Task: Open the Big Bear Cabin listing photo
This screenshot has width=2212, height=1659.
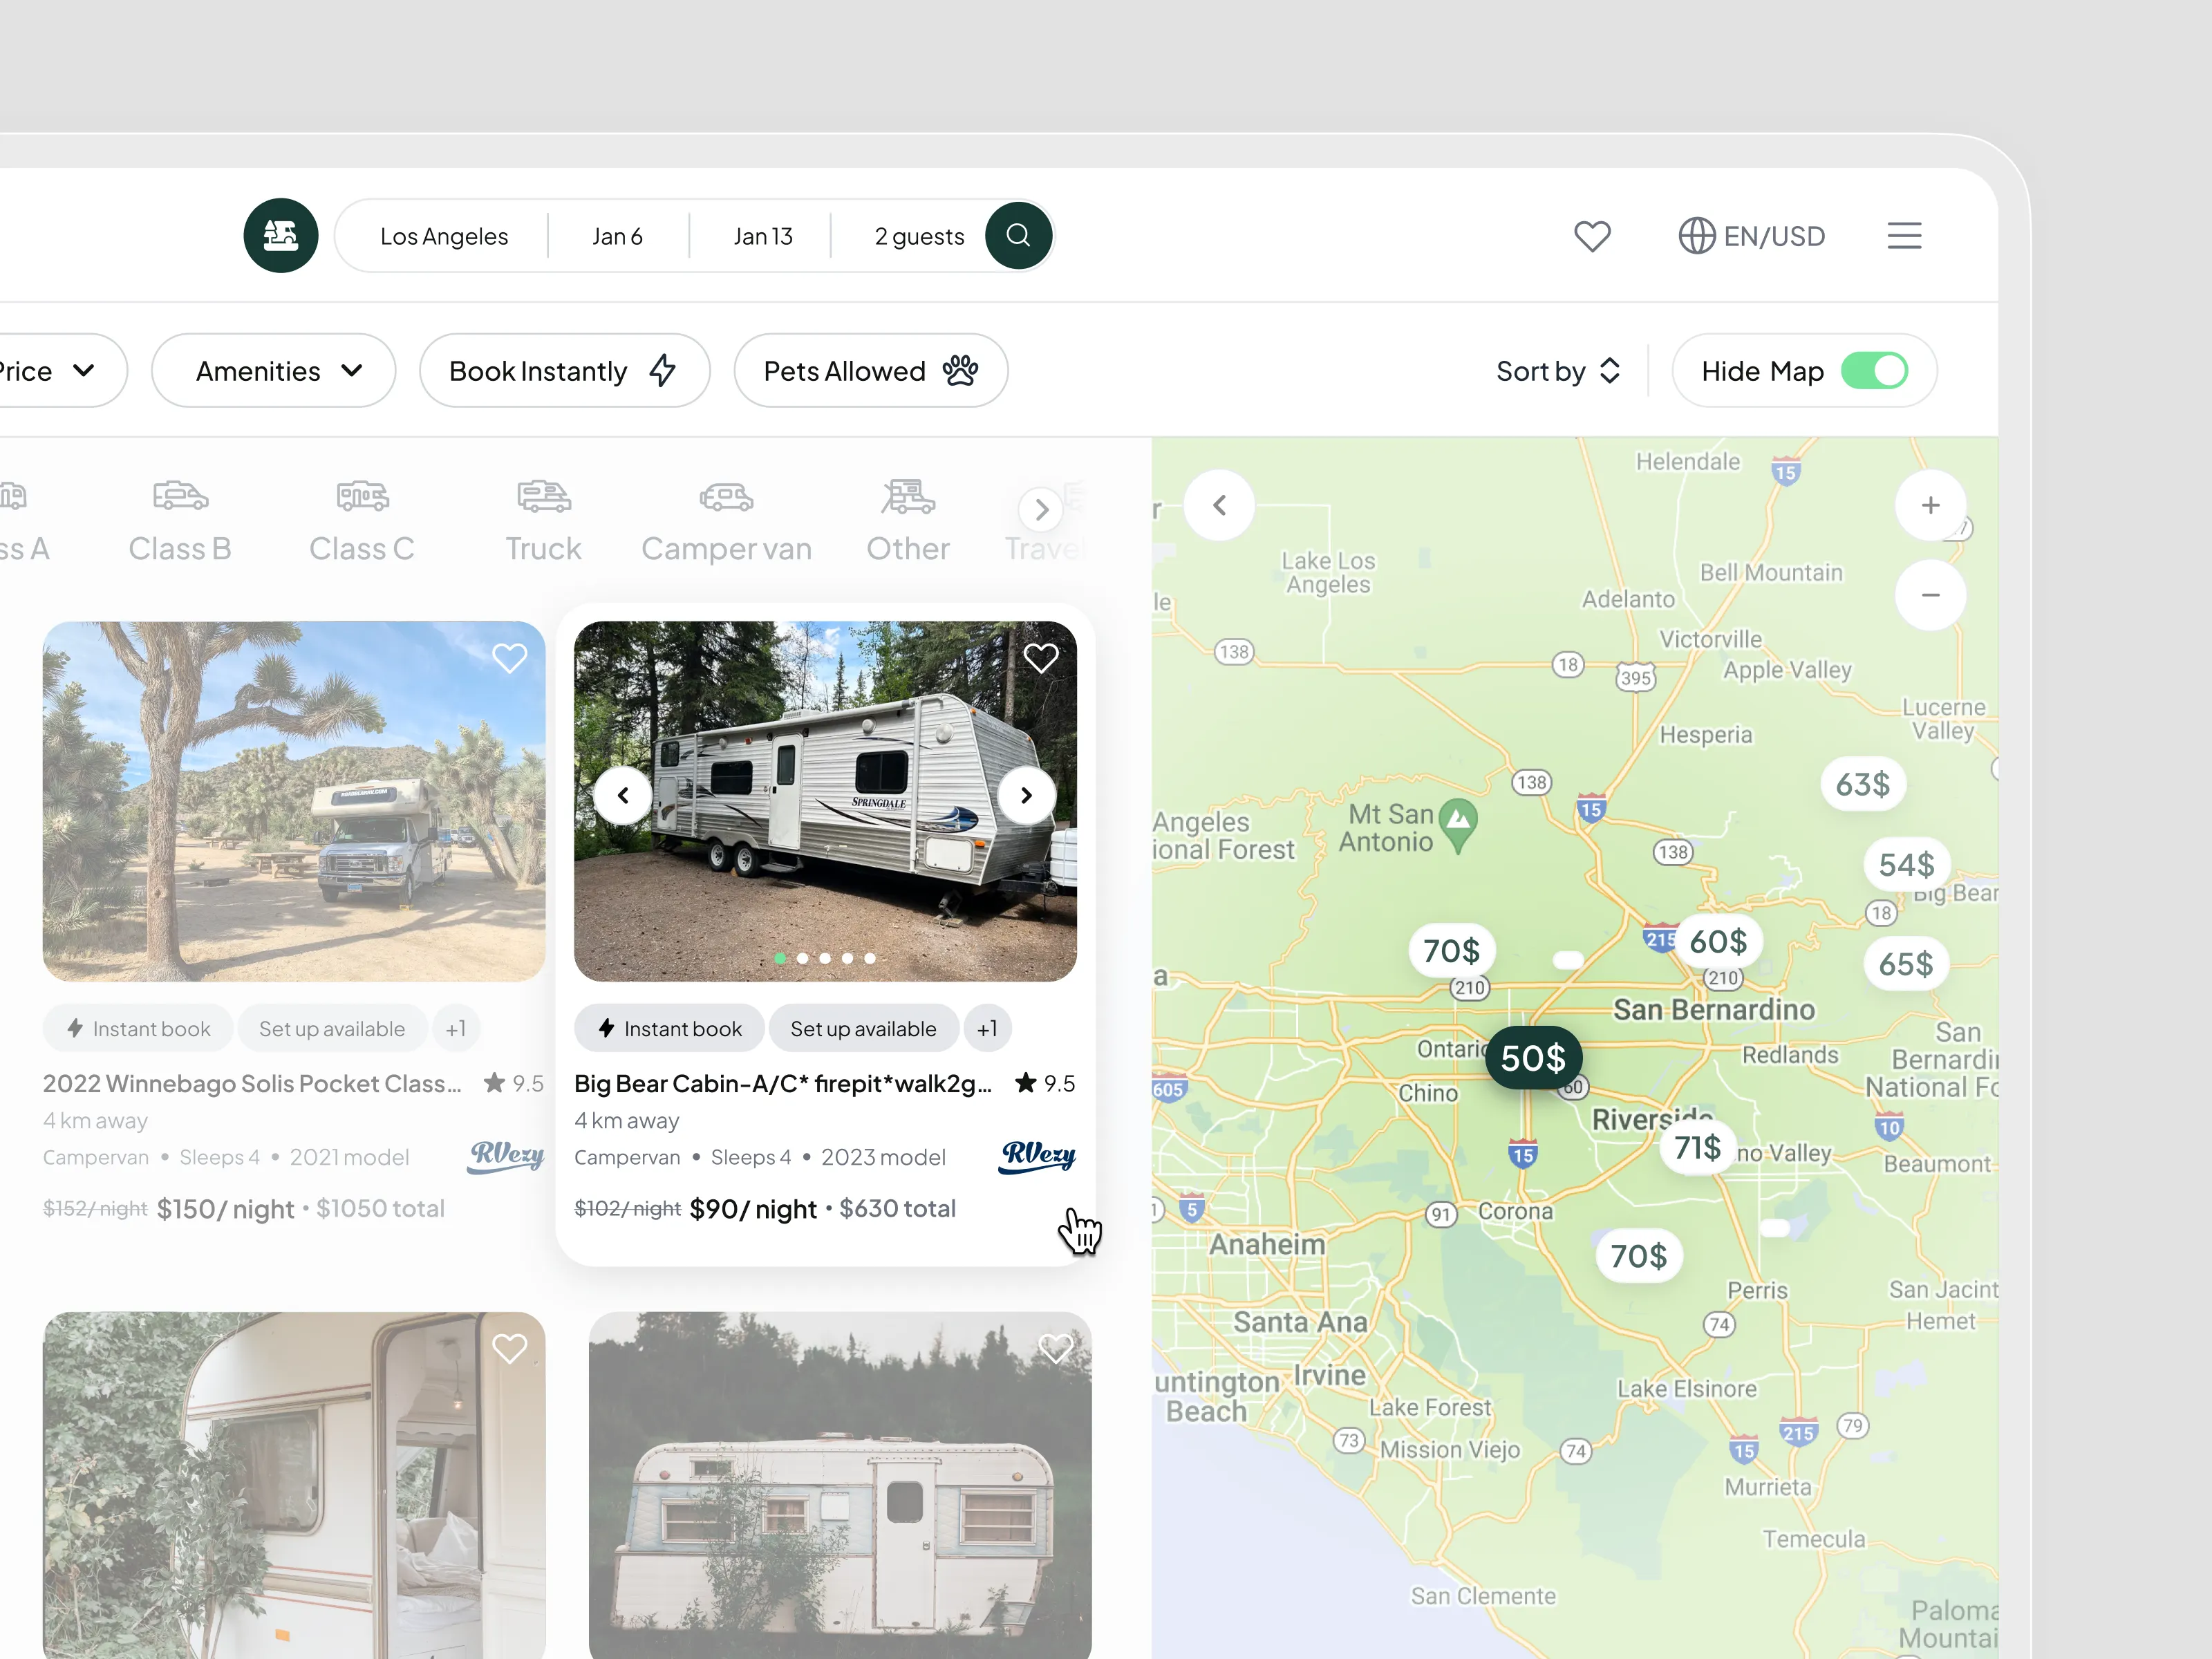Action: pos(825,801)
